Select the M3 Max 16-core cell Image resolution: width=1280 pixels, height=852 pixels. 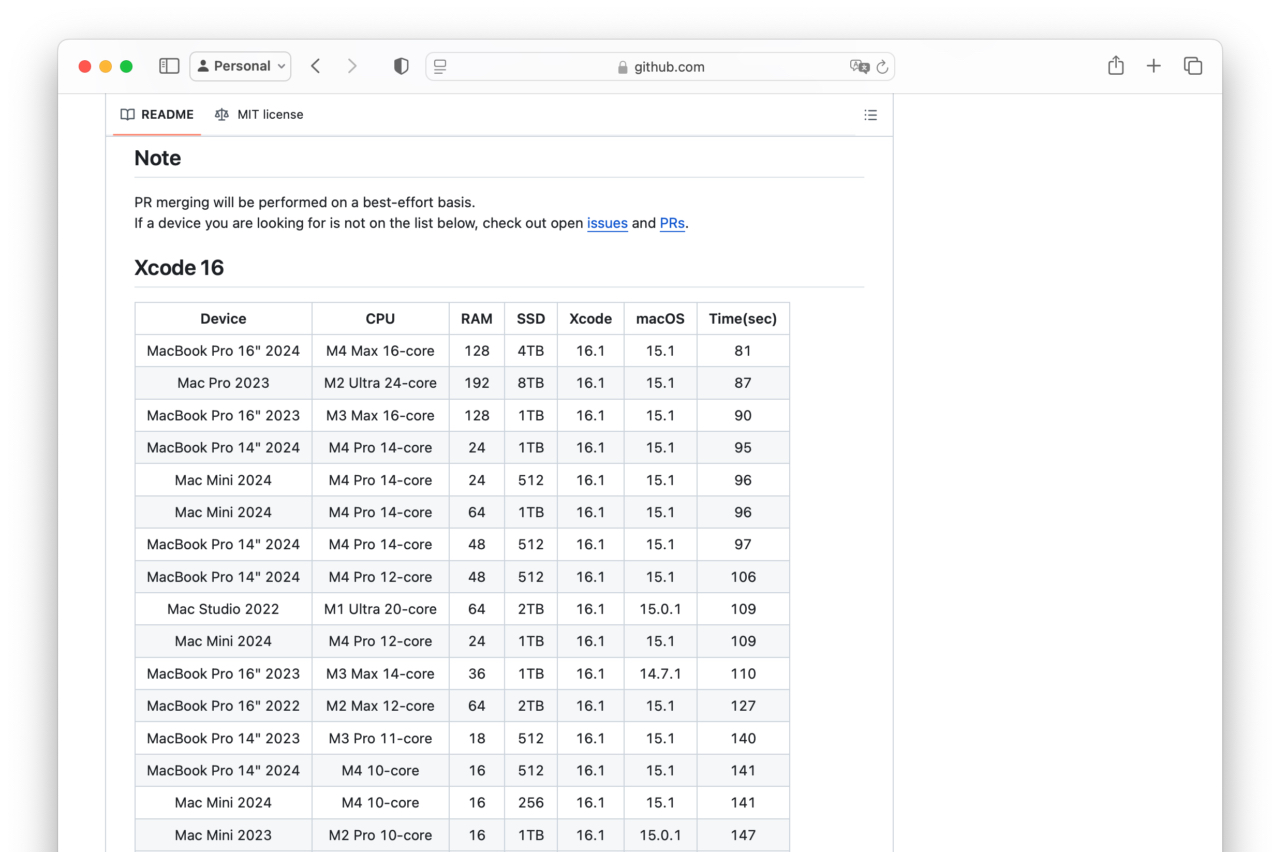[380, 415]
